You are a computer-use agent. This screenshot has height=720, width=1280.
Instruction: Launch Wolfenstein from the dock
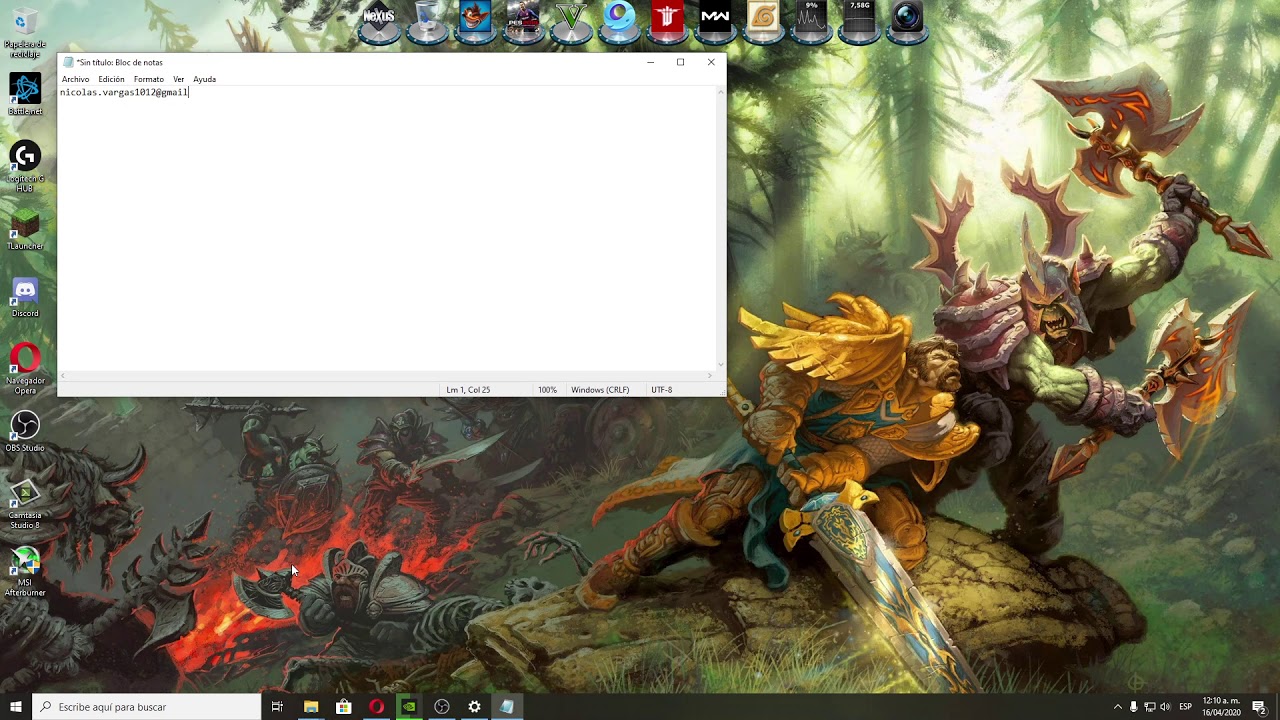click(667, 20)
